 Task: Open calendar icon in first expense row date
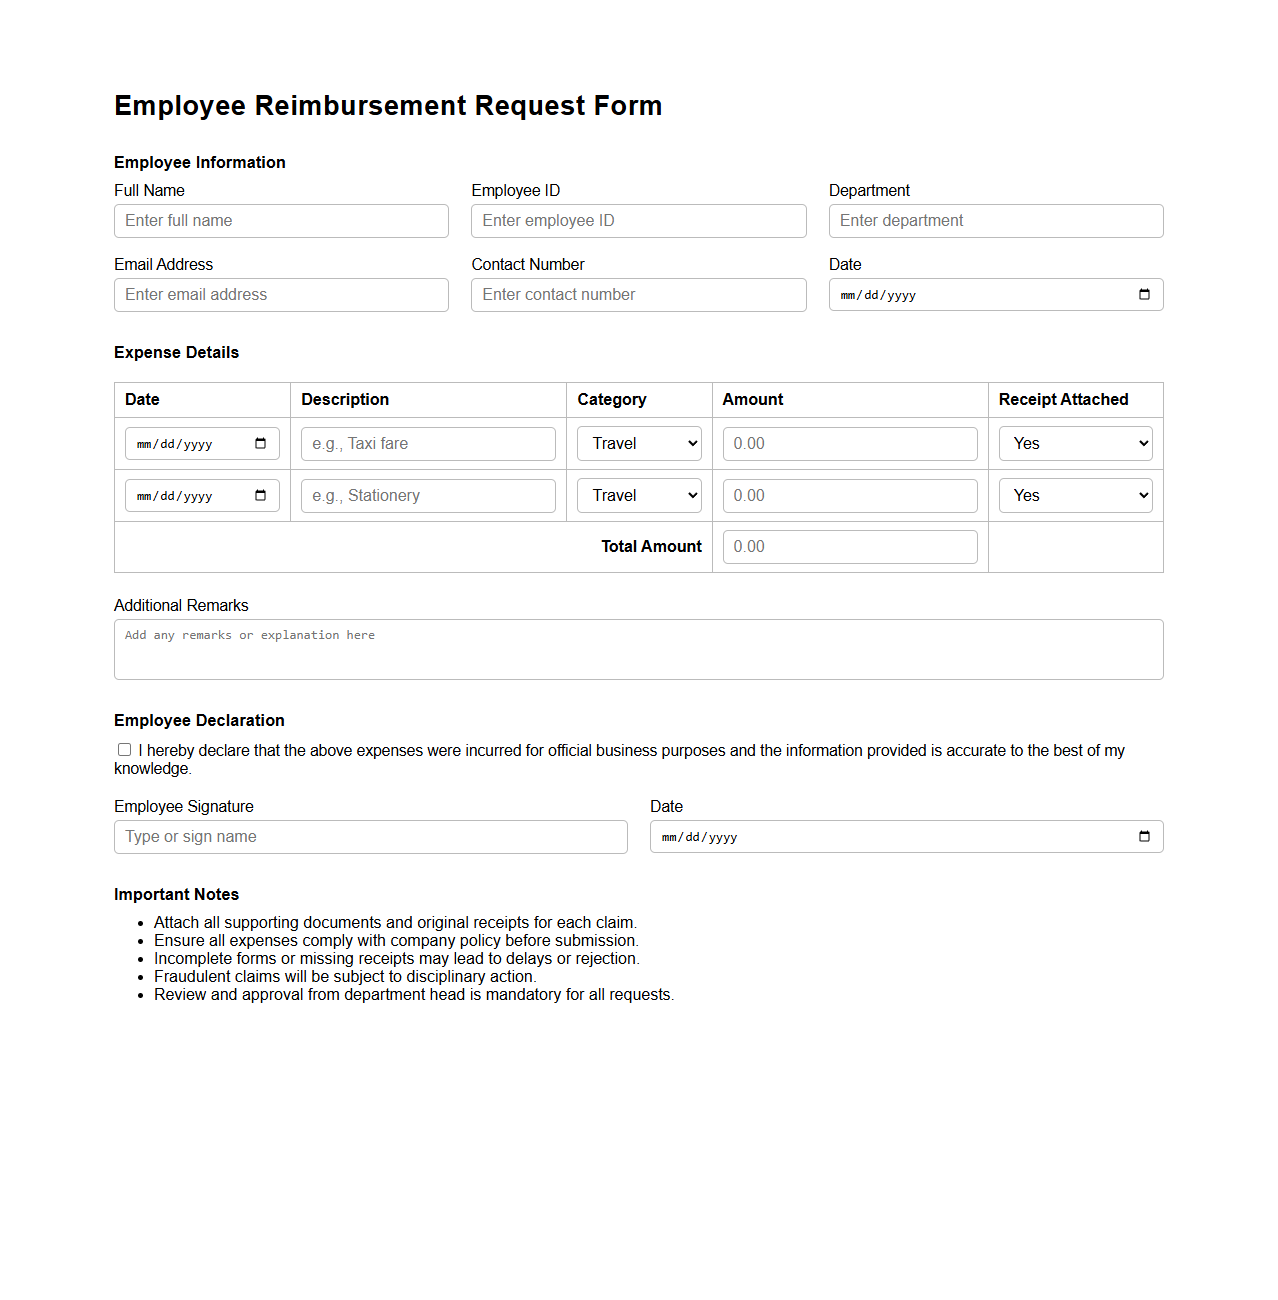tap(260, 444)
